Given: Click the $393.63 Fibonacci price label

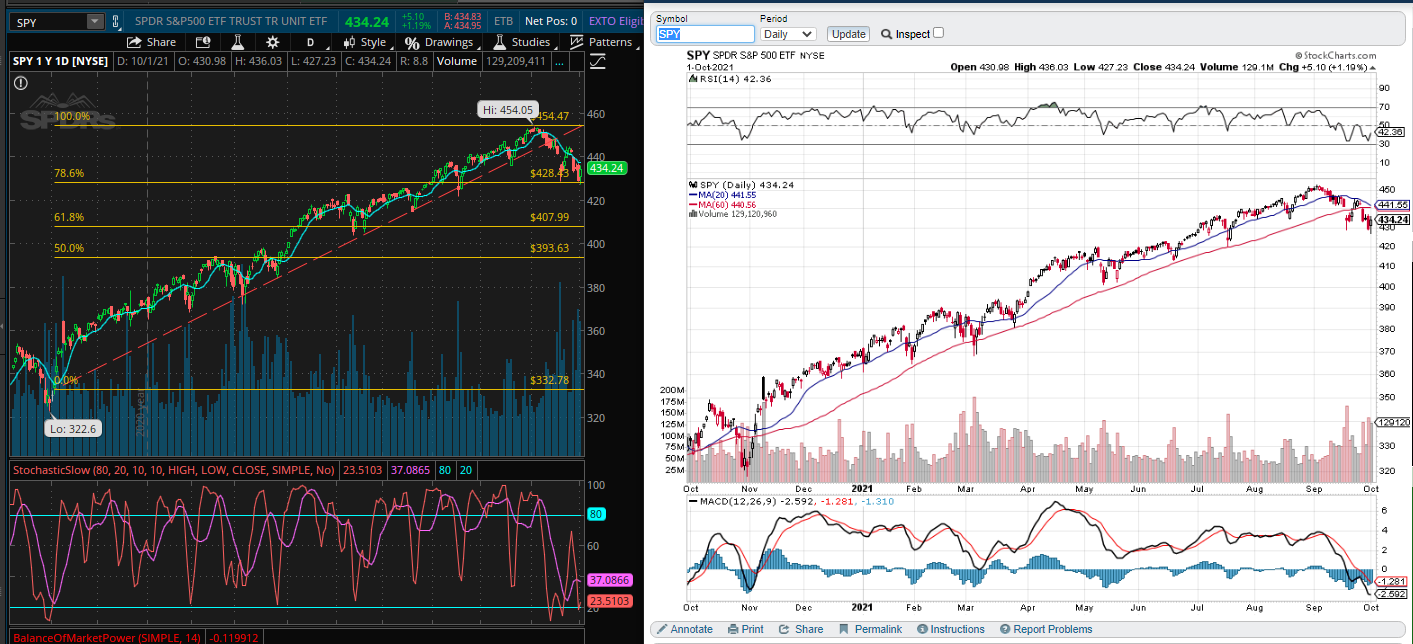Looking at the screenshot, I should (549, 248).
